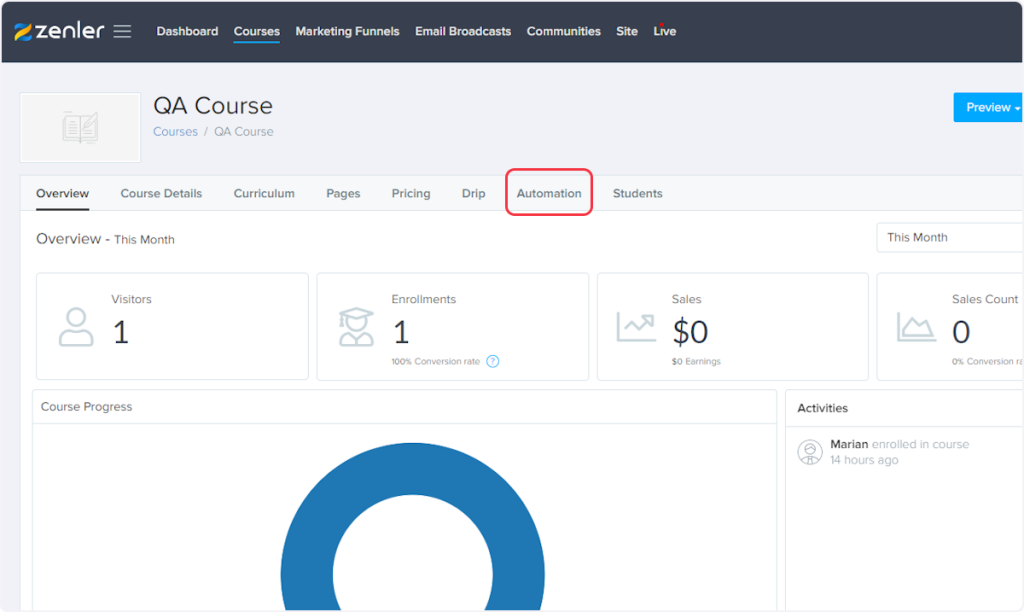Open Marketing Funnels in top navigation
This screenshot has width=1024, height=612.
click(347, 31)
